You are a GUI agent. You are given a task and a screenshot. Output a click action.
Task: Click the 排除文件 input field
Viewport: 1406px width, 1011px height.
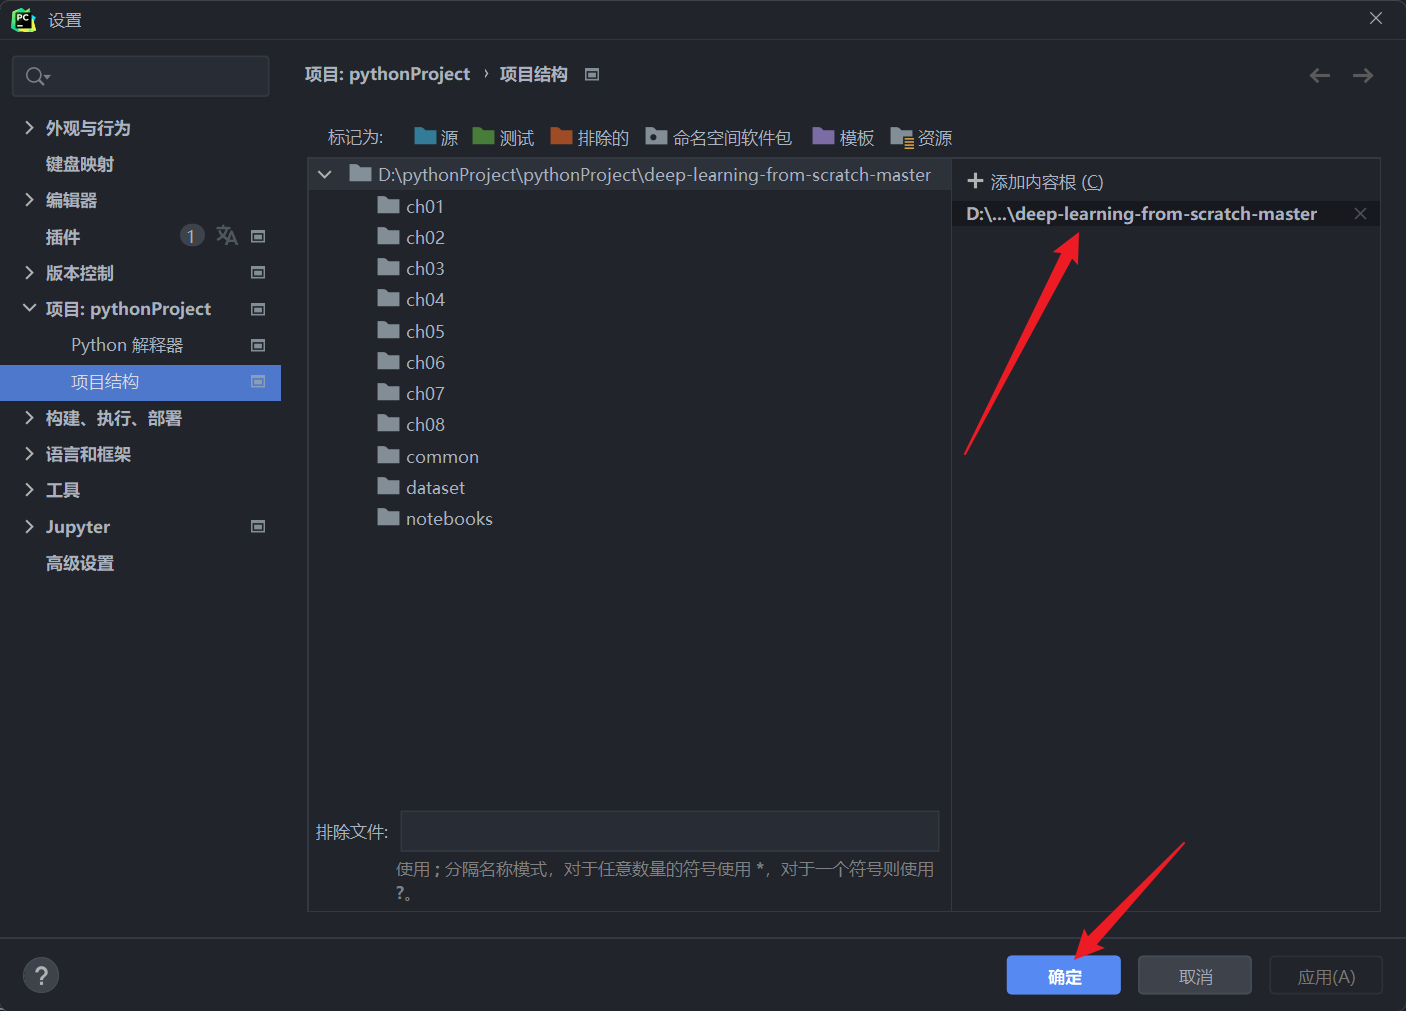[x=668, y=831]
